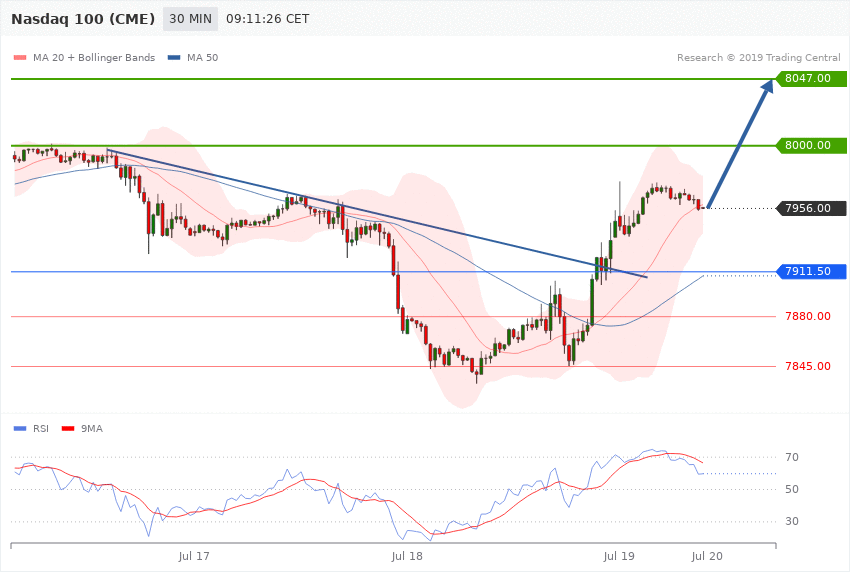Click the Jul 18 date axis label
The width and height of the screenshot is (850, 576).
pyautogui.click(x=407, y=556)
